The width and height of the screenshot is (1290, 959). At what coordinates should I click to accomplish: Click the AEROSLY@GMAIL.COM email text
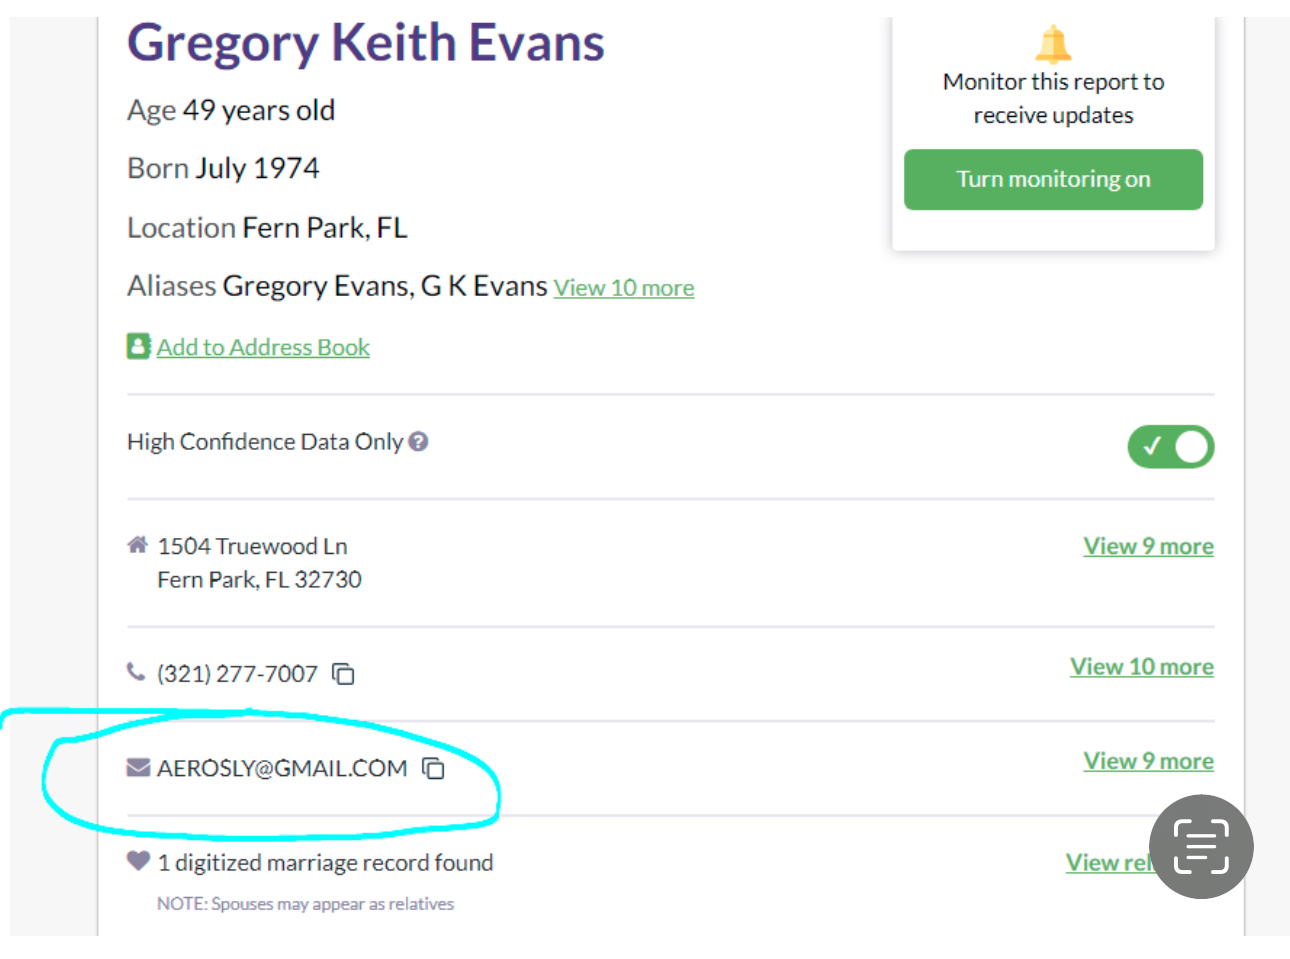[282, 768]
